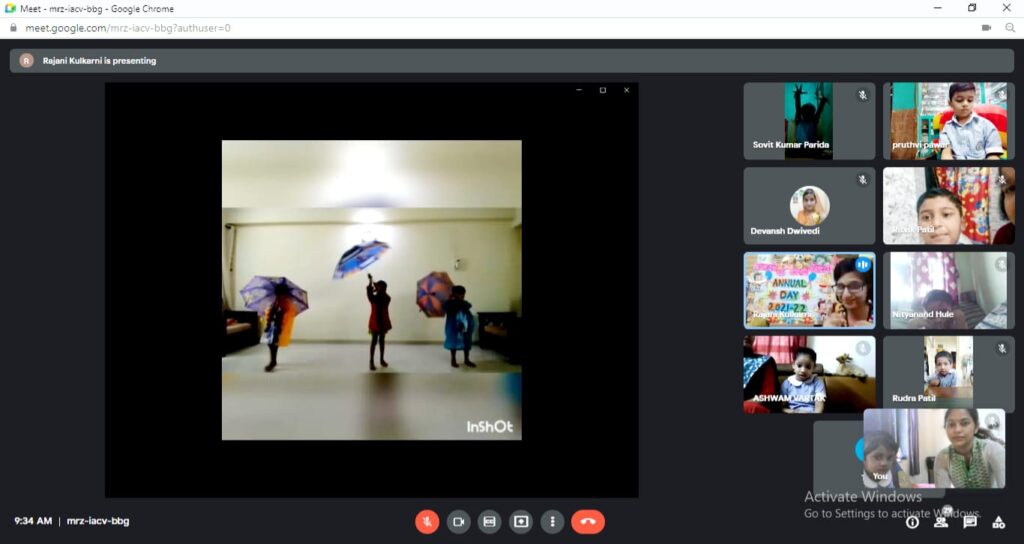Image resolution: width=1024 pixels, height=544 pixels.
Task: Click your own self-view tile
Action: pos(934,449)
